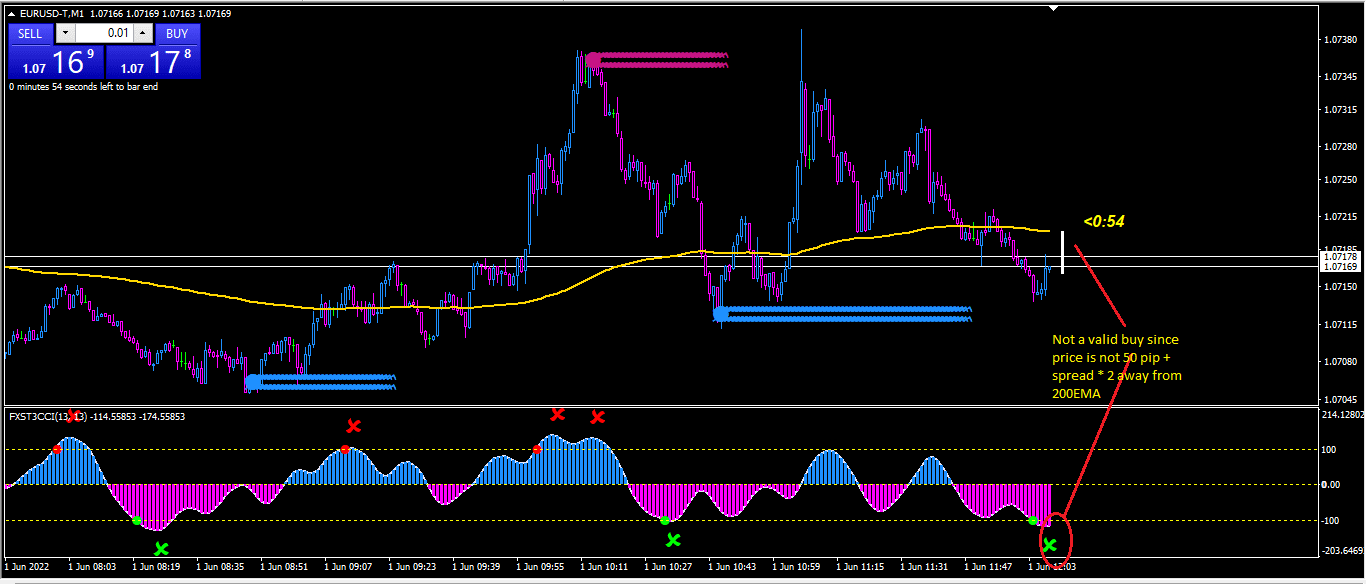Select the blue support dot near 08:35
The height and width of the screenshot is (584, 1366).
pos(253,382)
